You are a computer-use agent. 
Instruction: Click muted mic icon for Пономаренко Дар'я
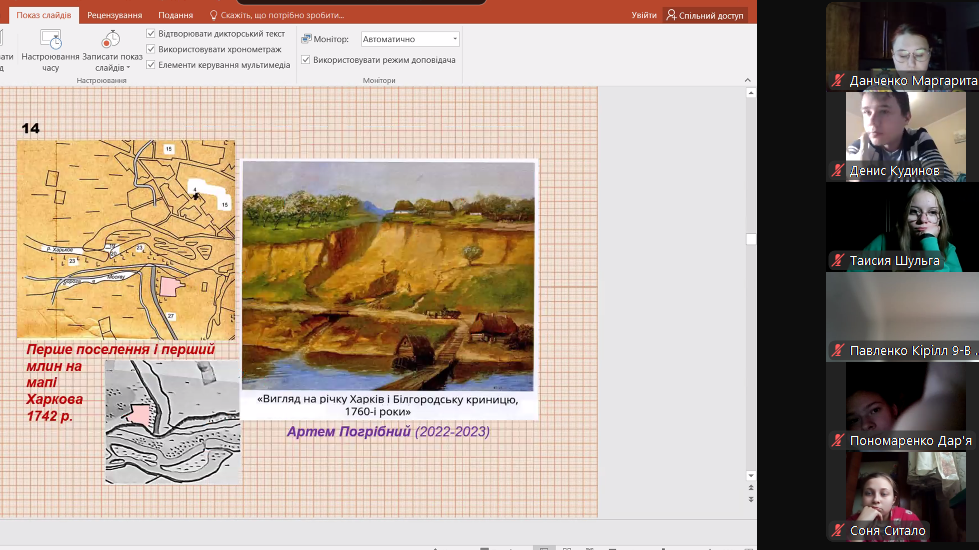(838, 441)
